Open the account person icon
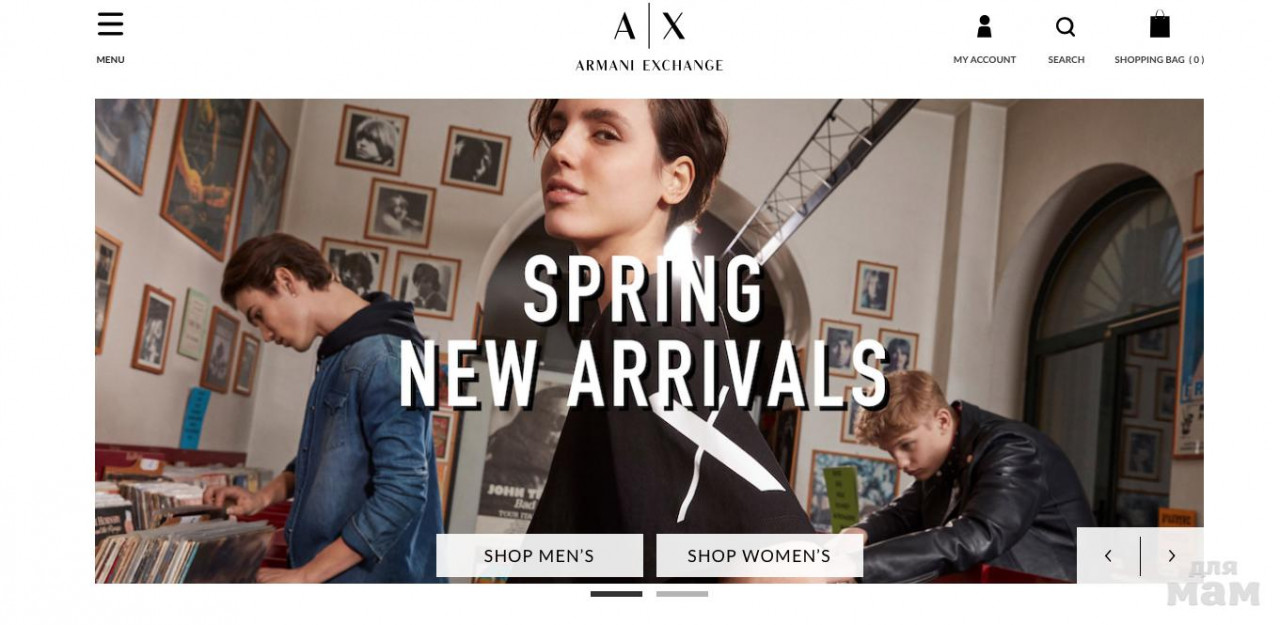 tap(984, 26)
